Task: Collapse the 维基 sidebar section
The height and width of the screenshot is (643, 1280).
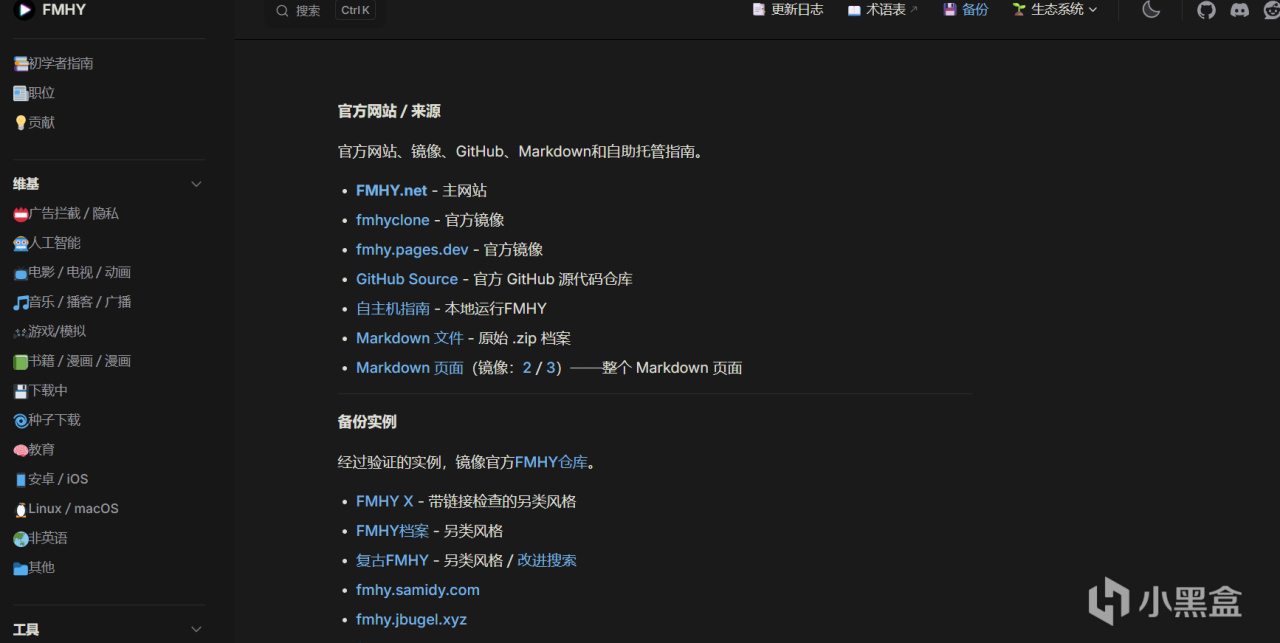Action: [x=196, y=184]
